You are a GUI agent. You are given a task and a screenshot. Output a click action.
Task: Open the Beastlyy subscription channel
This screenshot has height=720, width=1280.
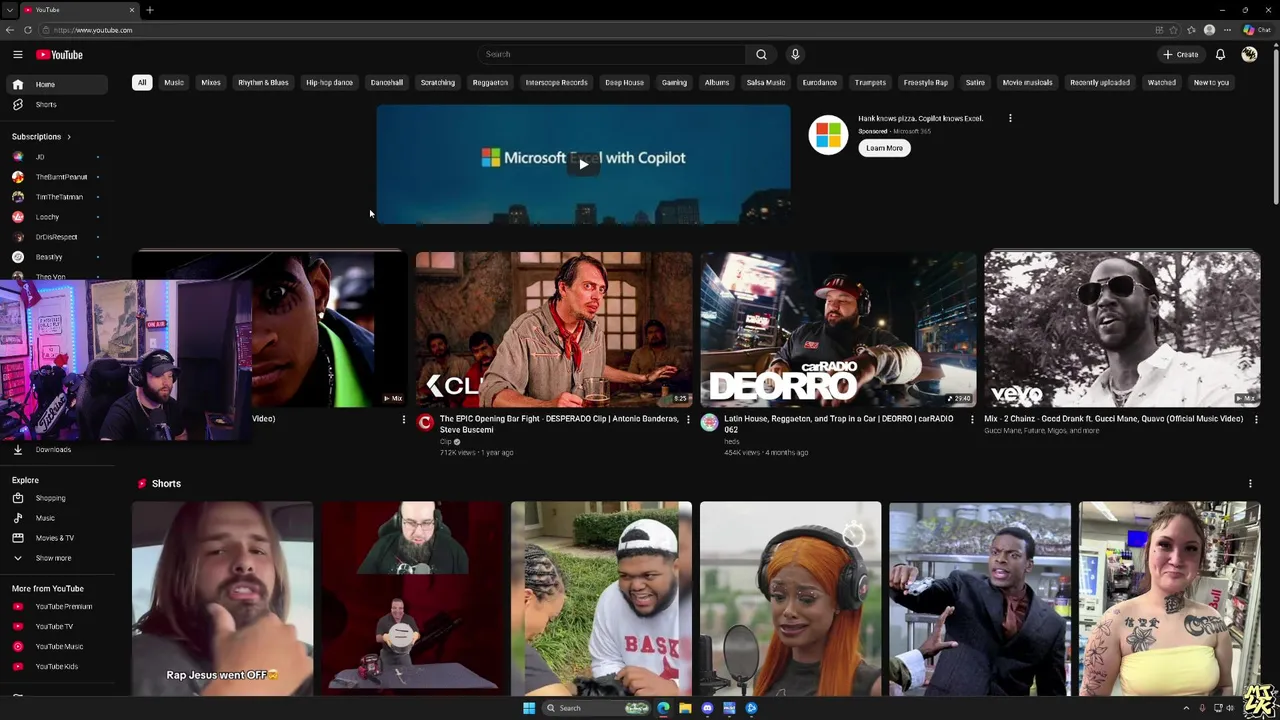[x=57, y=257]
